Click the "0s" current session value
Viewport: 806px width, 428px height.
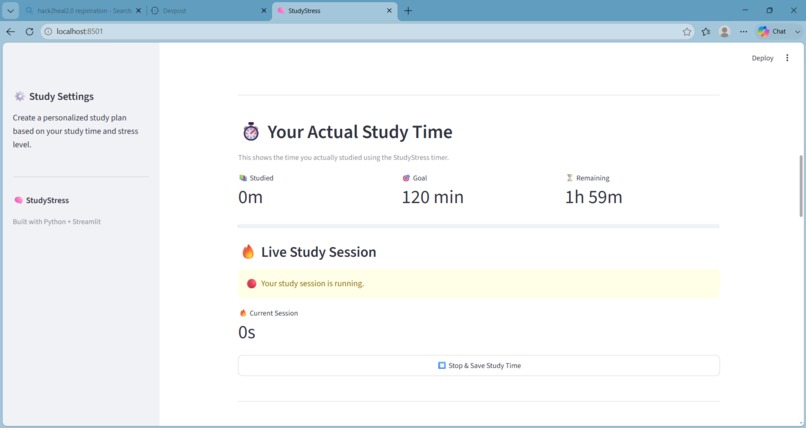pyautogui.click(x=247, y=332)
